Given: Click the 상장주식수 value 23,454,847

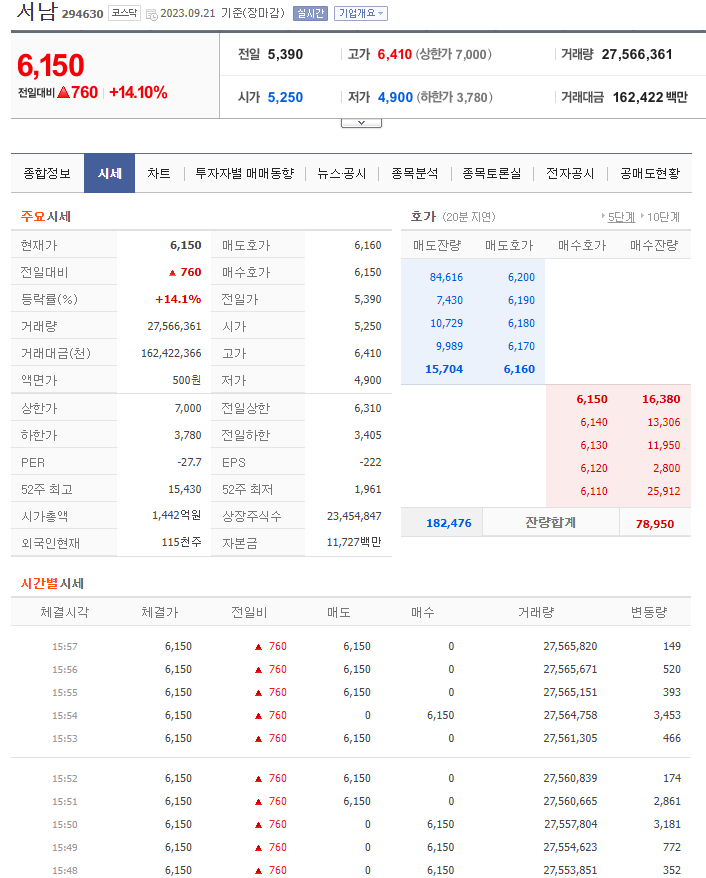Looking at the screenshot, I should (x=354, y=516).
